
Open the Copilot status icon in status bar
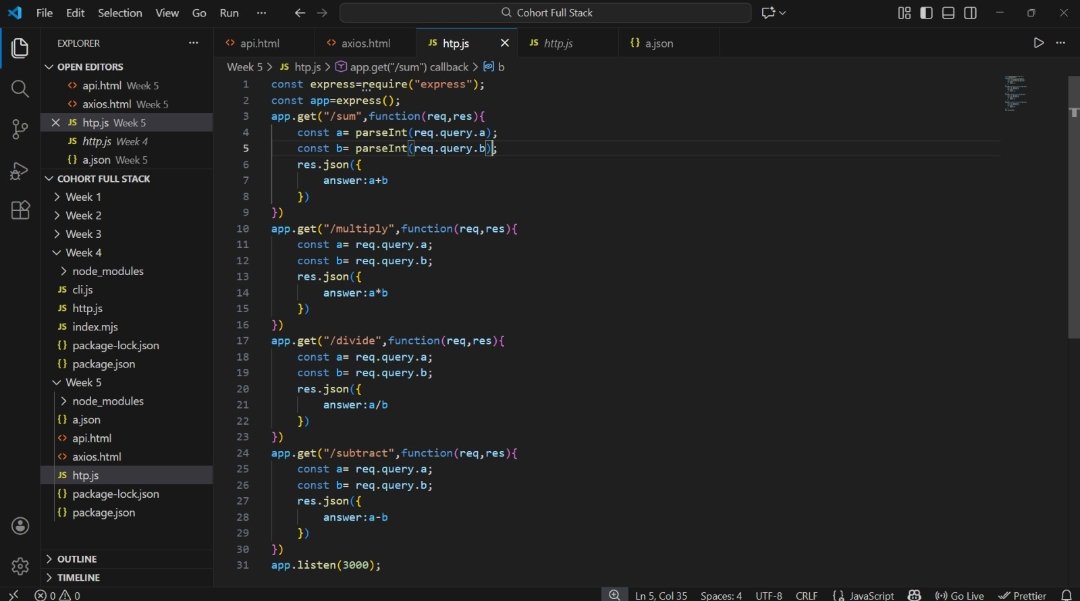point(914,595)
